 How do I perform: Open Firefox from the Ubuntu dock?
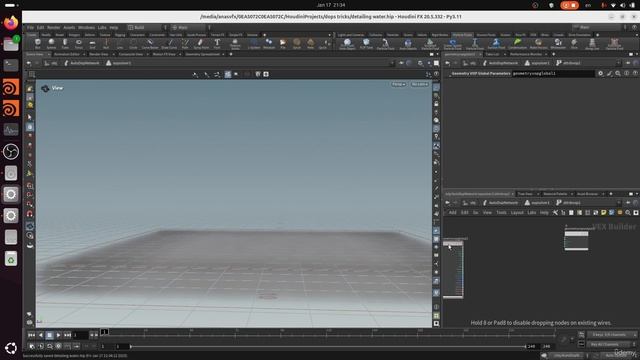[11, 22]
